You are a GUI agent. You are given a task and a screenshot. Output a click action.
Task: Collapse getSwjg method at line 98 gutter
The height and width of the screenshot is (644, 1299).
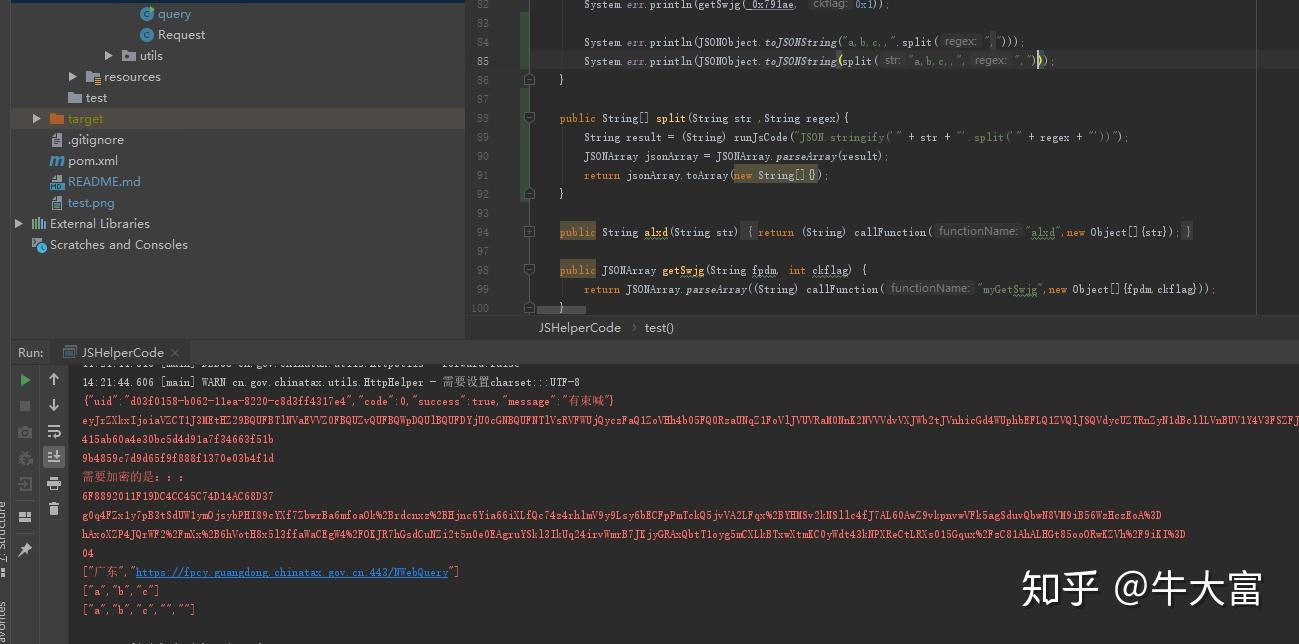click(x=529, y=270)
